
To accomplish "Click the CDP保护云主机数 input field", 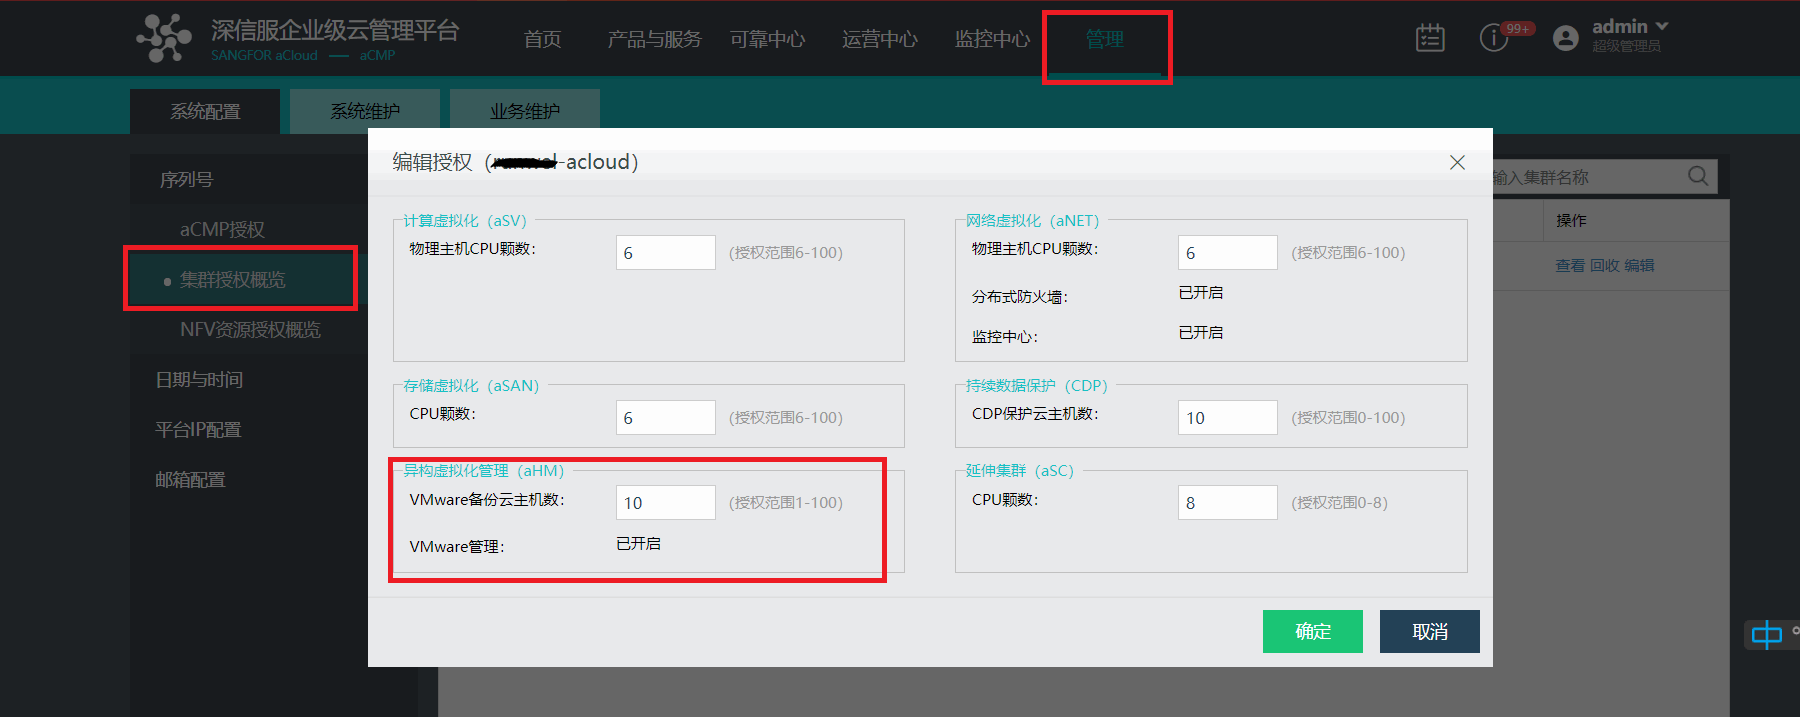I will click(1228, 417).
